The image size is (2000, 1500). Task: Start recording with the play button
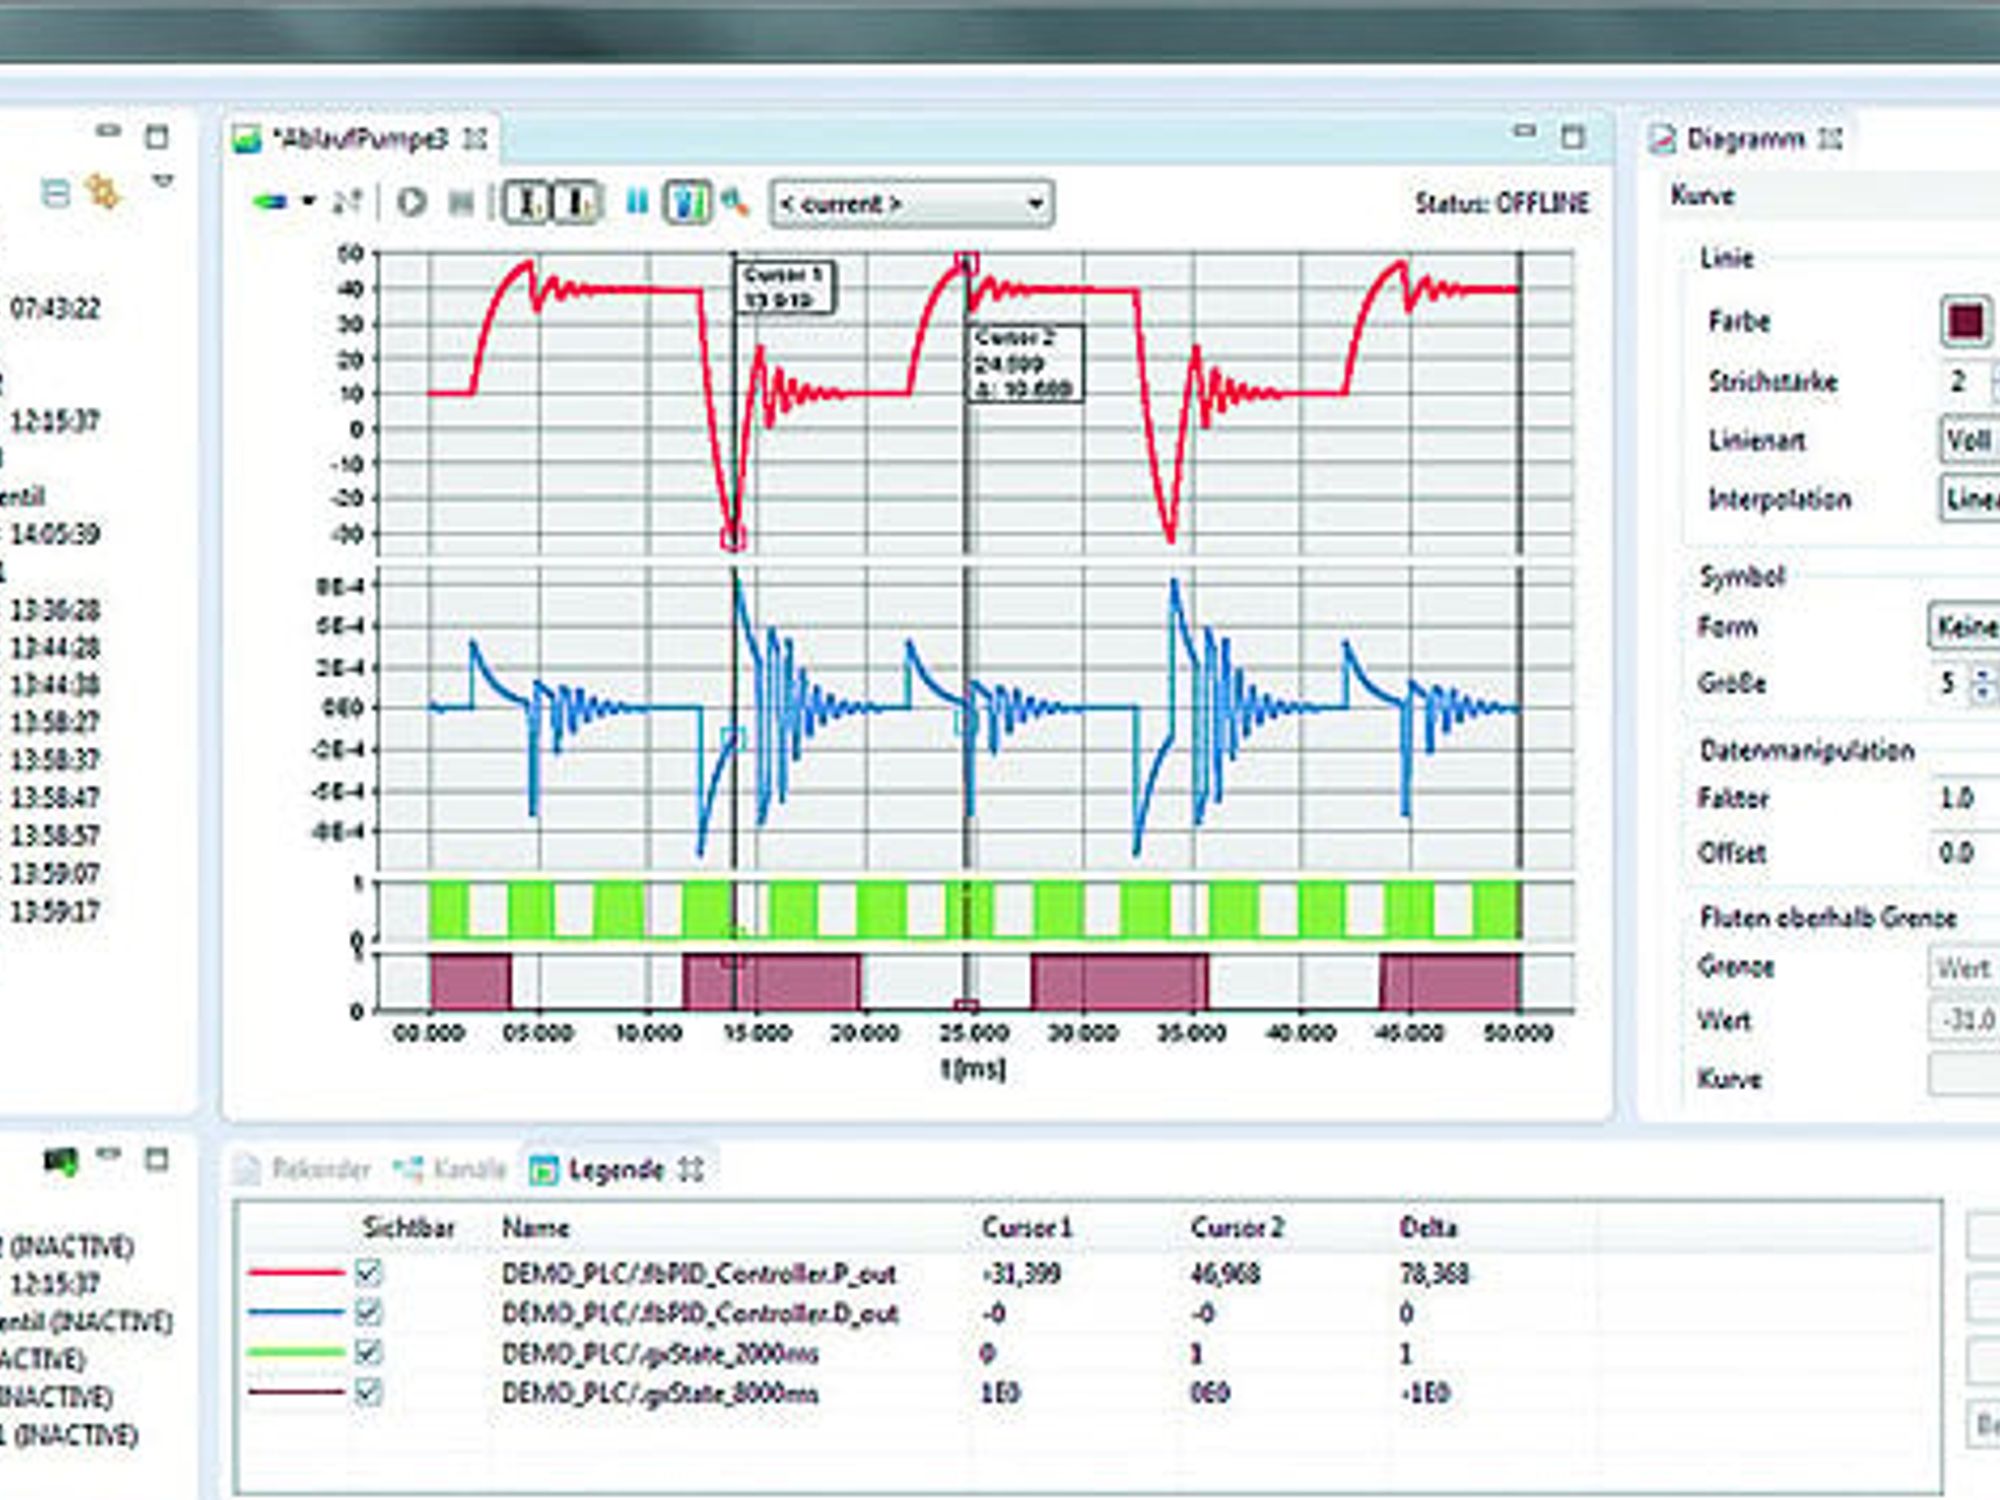[x=411, y=203]
